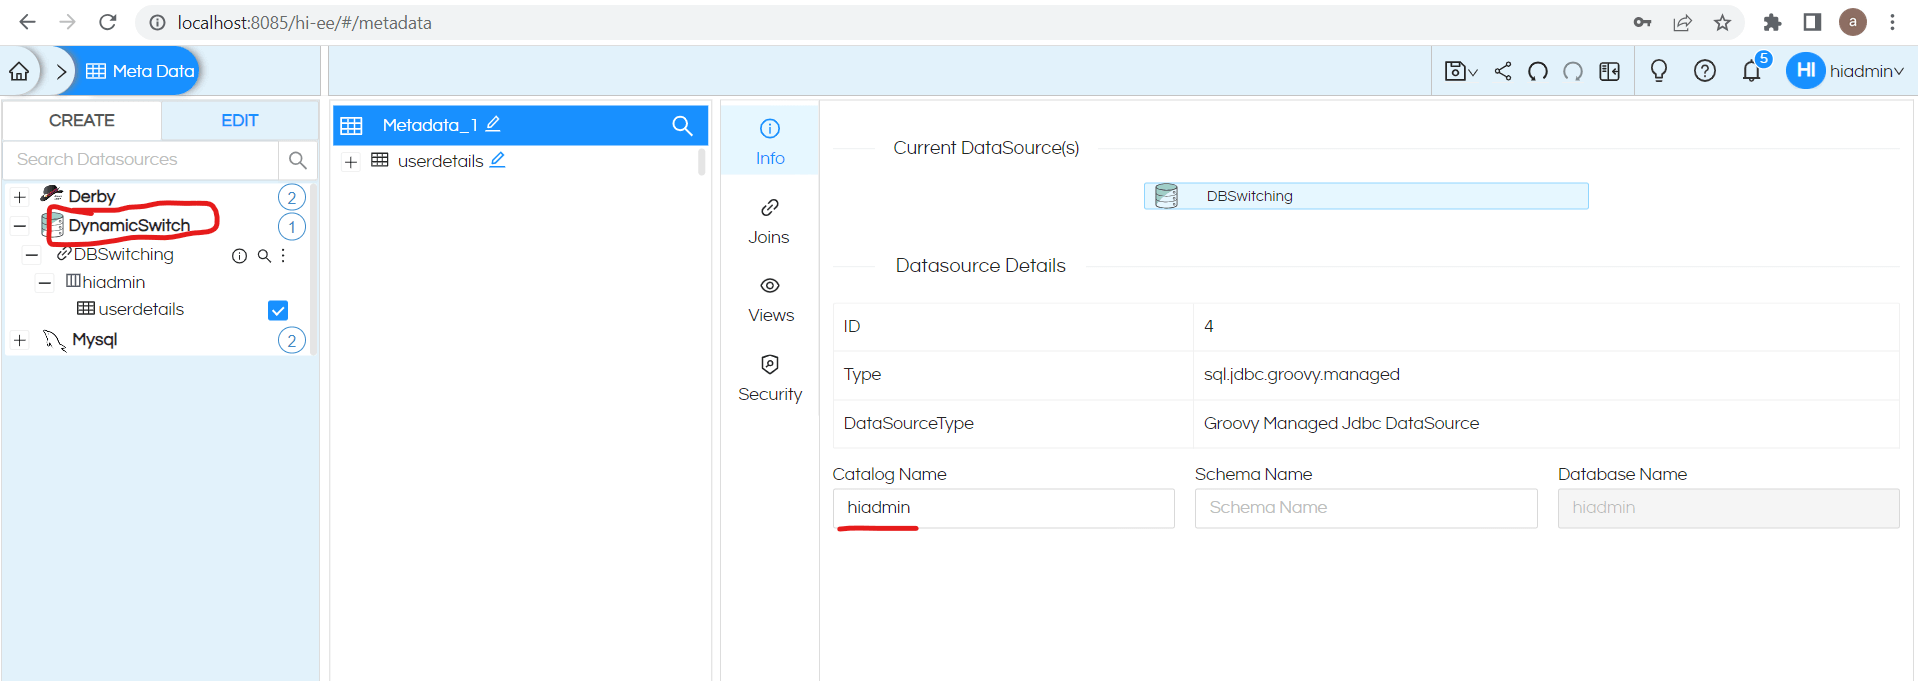1918x681 pixels.
Task: Switch to the CREATE tab
Action: click(82, 120)
